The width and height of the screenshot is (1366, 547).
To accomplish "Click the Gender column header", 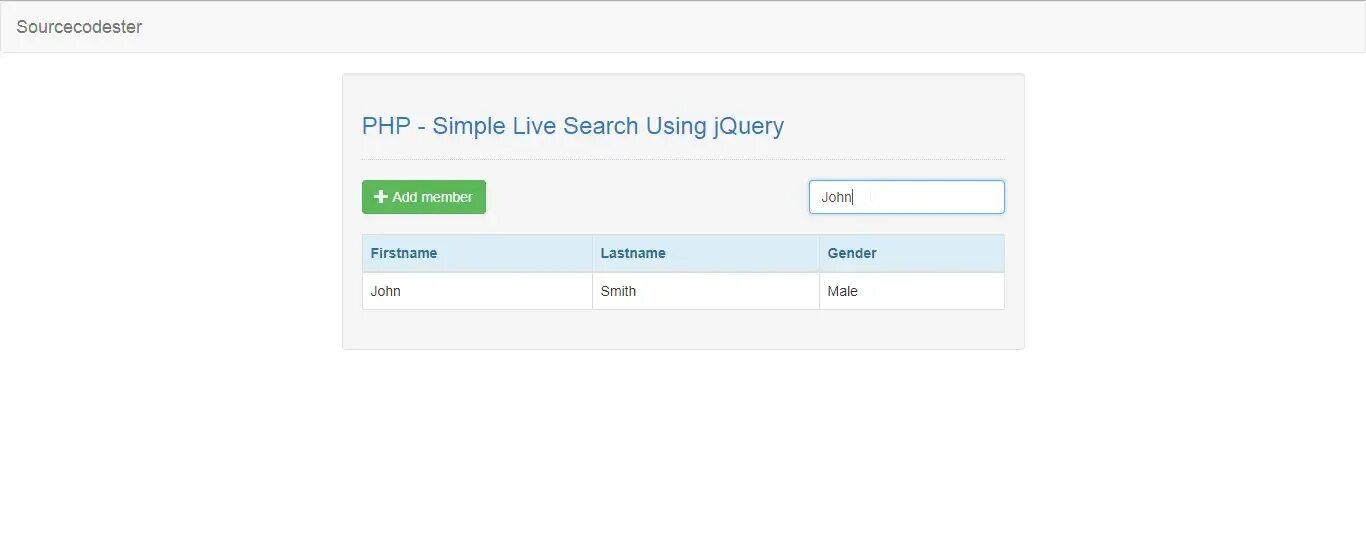I will pyautogui.click(x=852, y=253).
